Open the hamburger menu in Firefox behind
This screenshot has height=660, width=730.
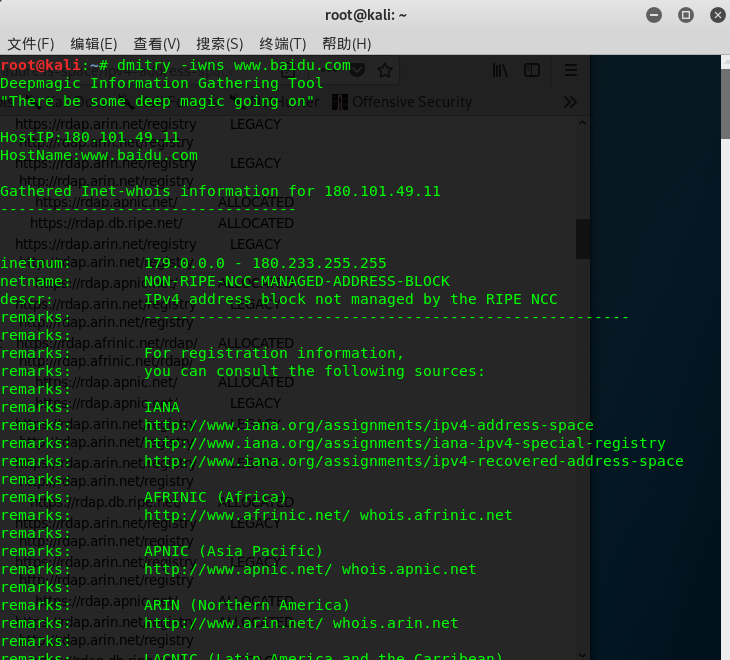571,70
